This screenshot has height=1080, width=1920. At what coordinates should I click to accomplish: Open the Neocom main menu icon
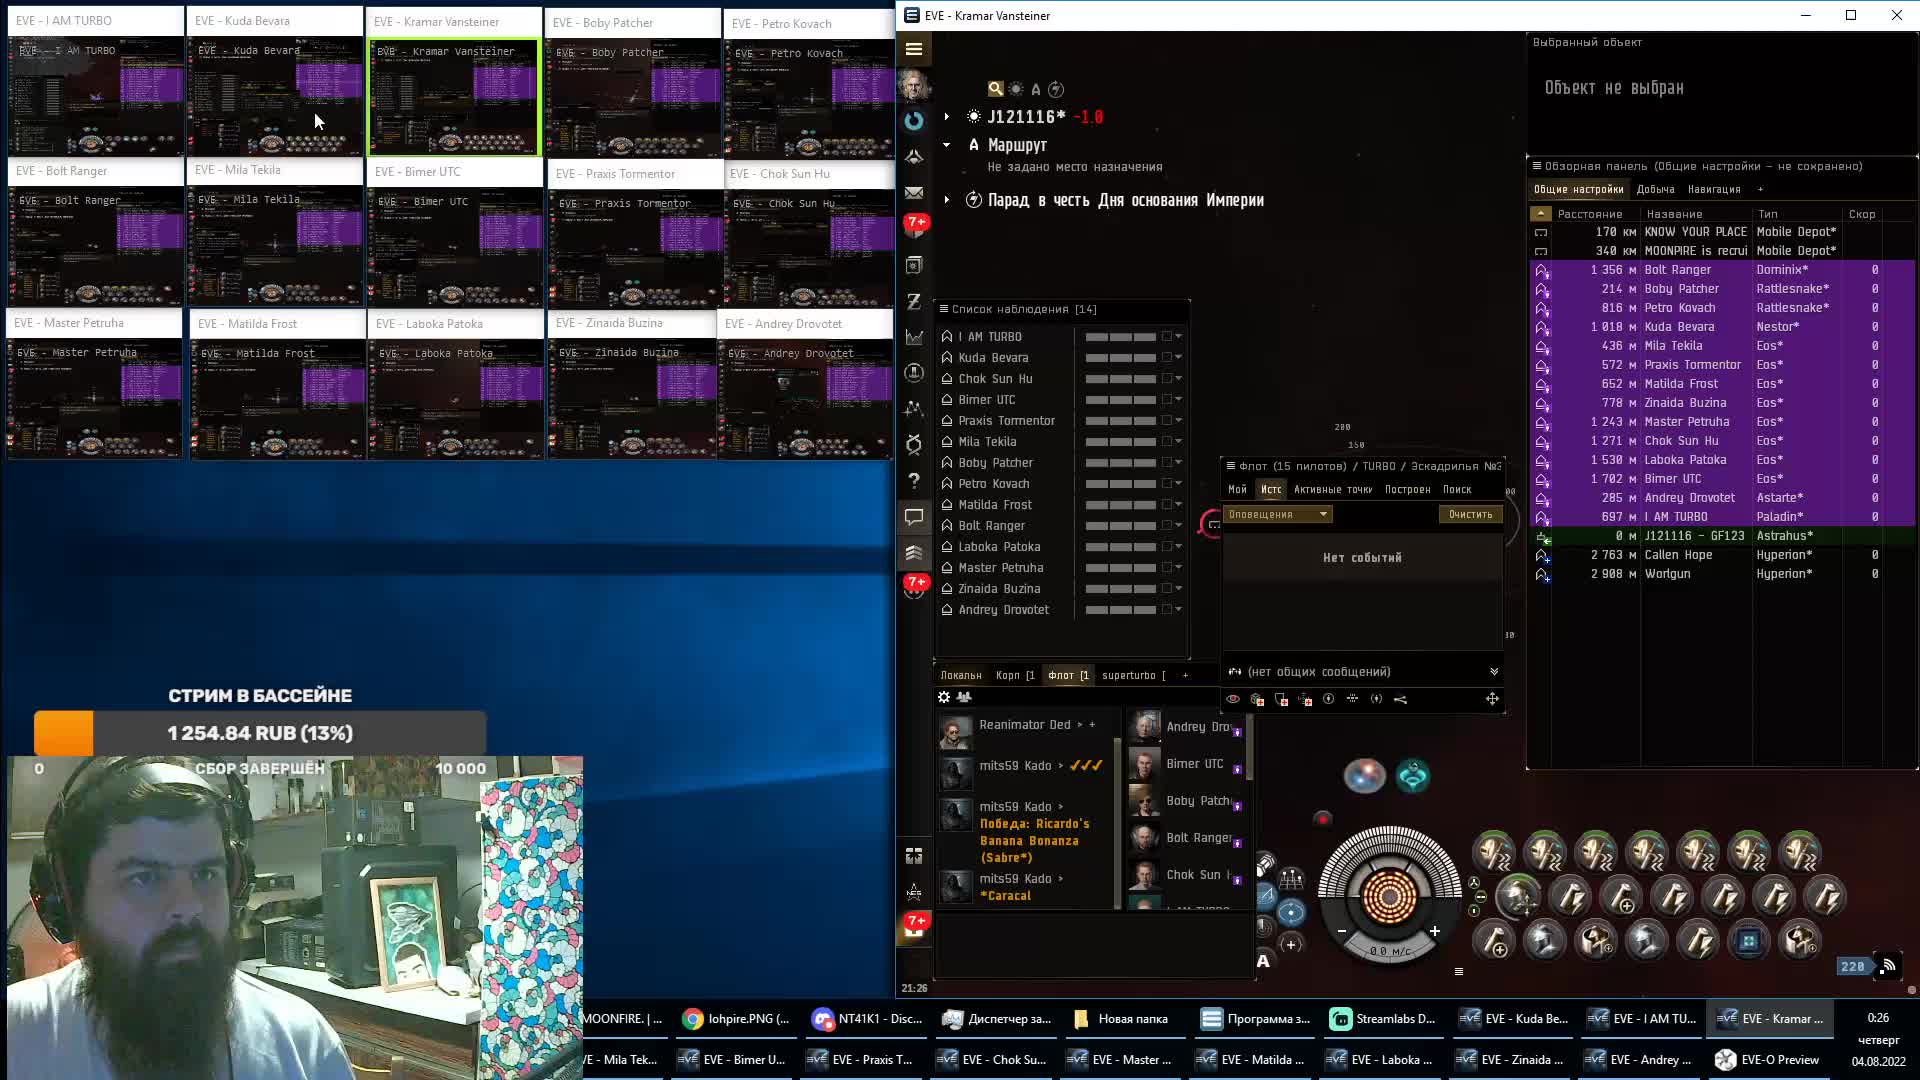pos(913,48)
